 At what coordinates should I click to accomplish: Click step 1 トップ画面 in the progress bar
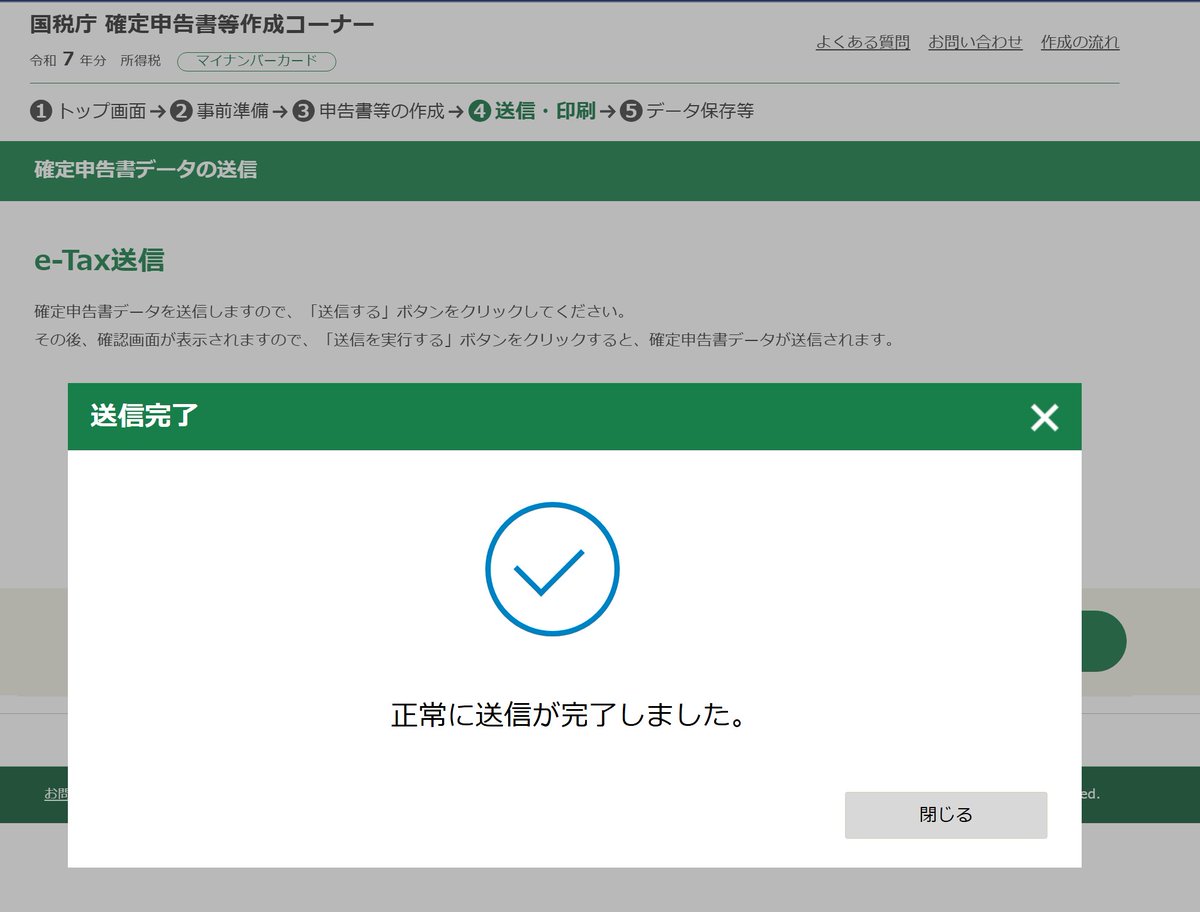(88, 111)
